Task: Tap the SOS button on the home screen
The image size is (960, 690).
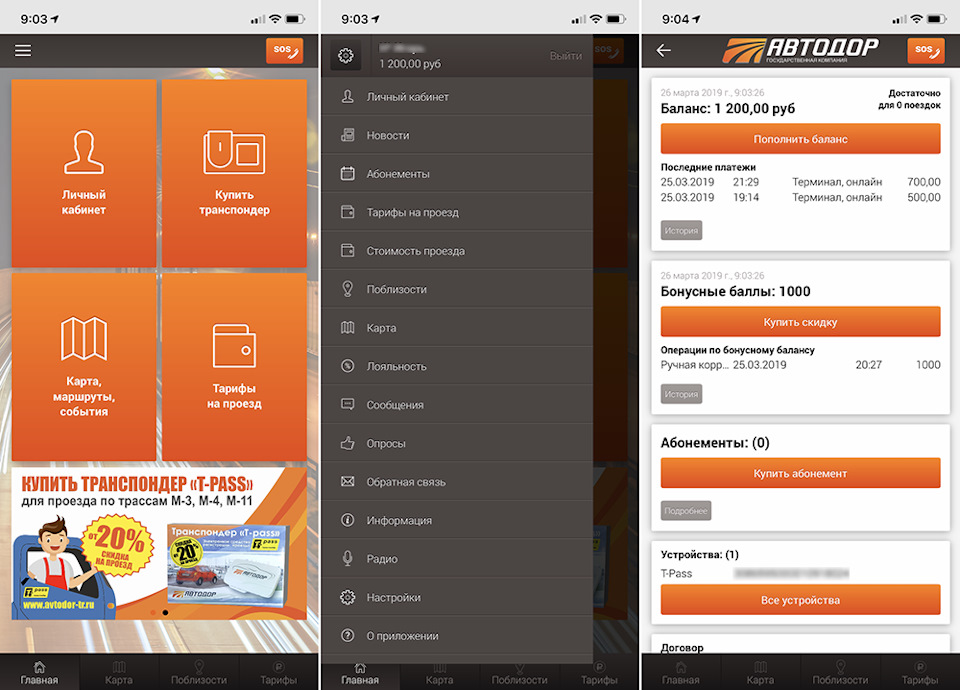Action: tap(285, 51)
